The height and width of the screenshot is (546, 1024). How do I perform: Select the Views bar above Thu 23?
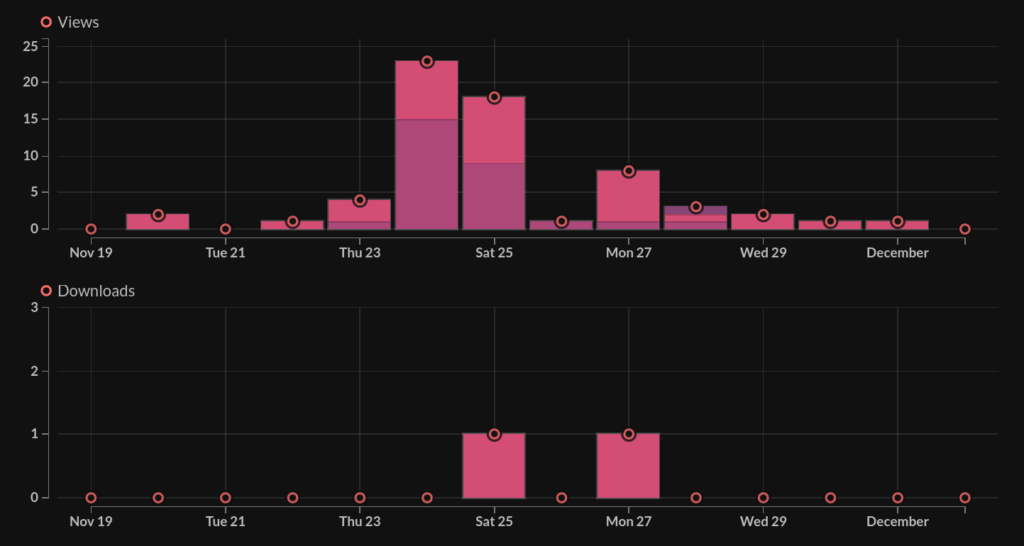(x=359, y=214)
